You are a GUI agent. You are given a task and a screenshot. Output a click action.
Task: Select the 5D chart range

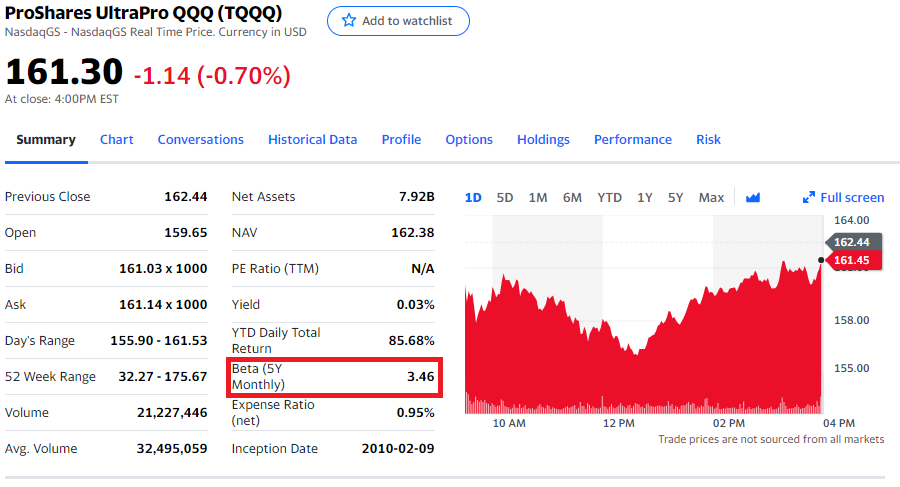[505, 198]
